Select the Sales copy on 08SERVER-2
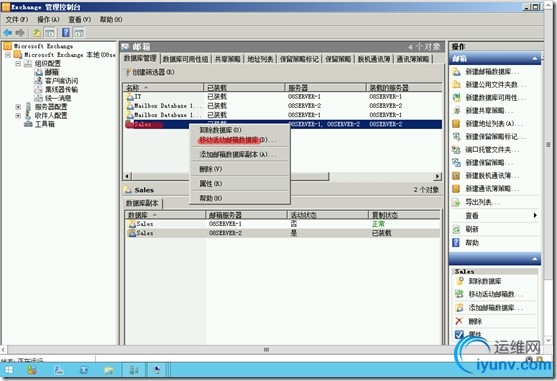 coord(283,233)
